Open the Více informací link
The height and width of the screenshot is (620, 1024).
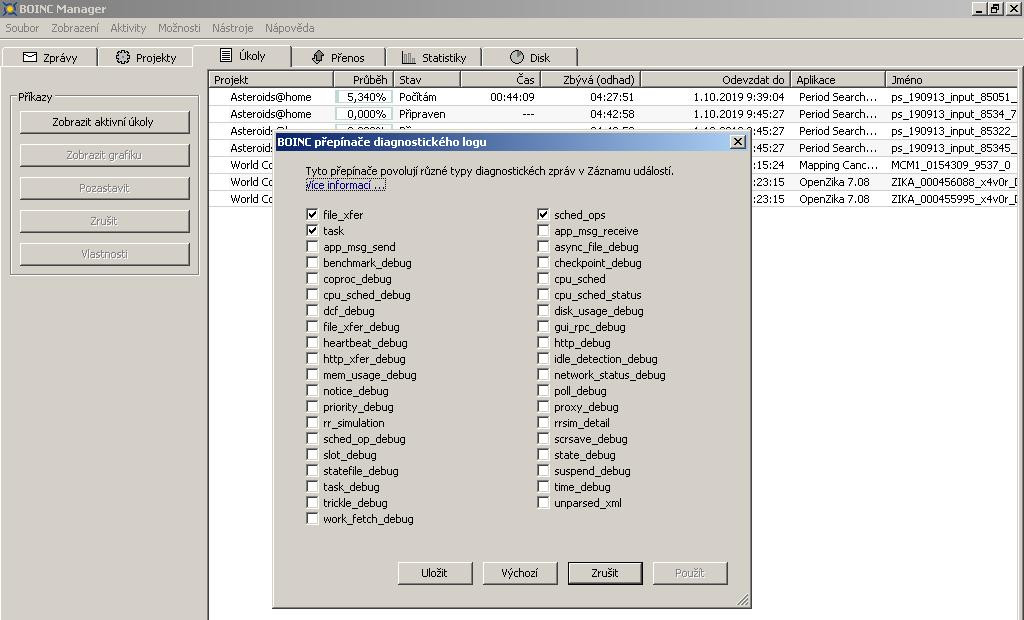tap(345, 186)
